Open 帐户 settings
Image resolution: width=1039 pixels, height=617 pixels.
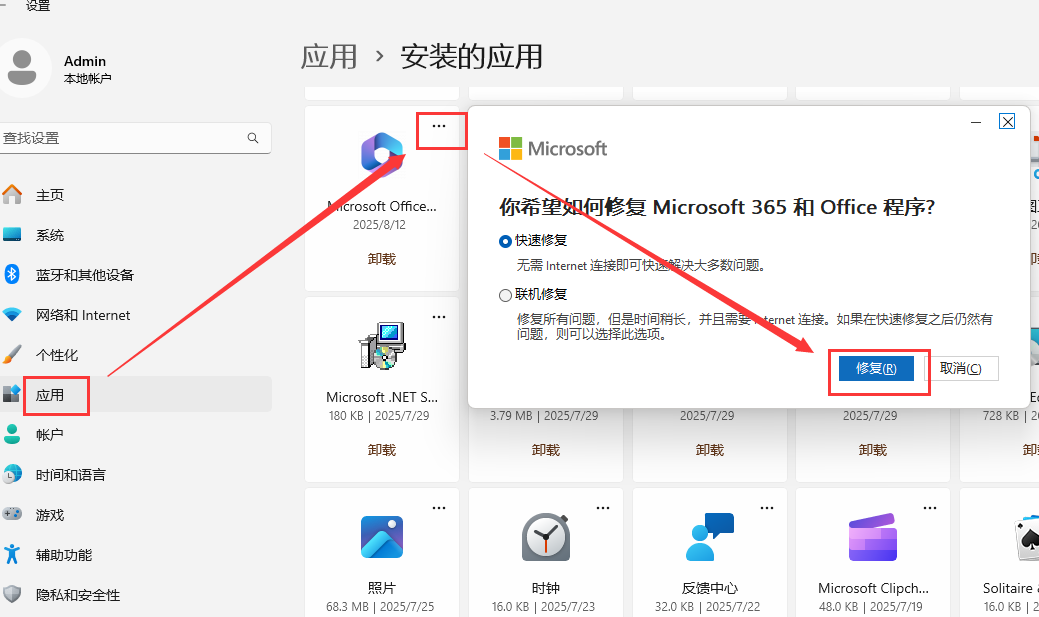click(x=50, y=435)
